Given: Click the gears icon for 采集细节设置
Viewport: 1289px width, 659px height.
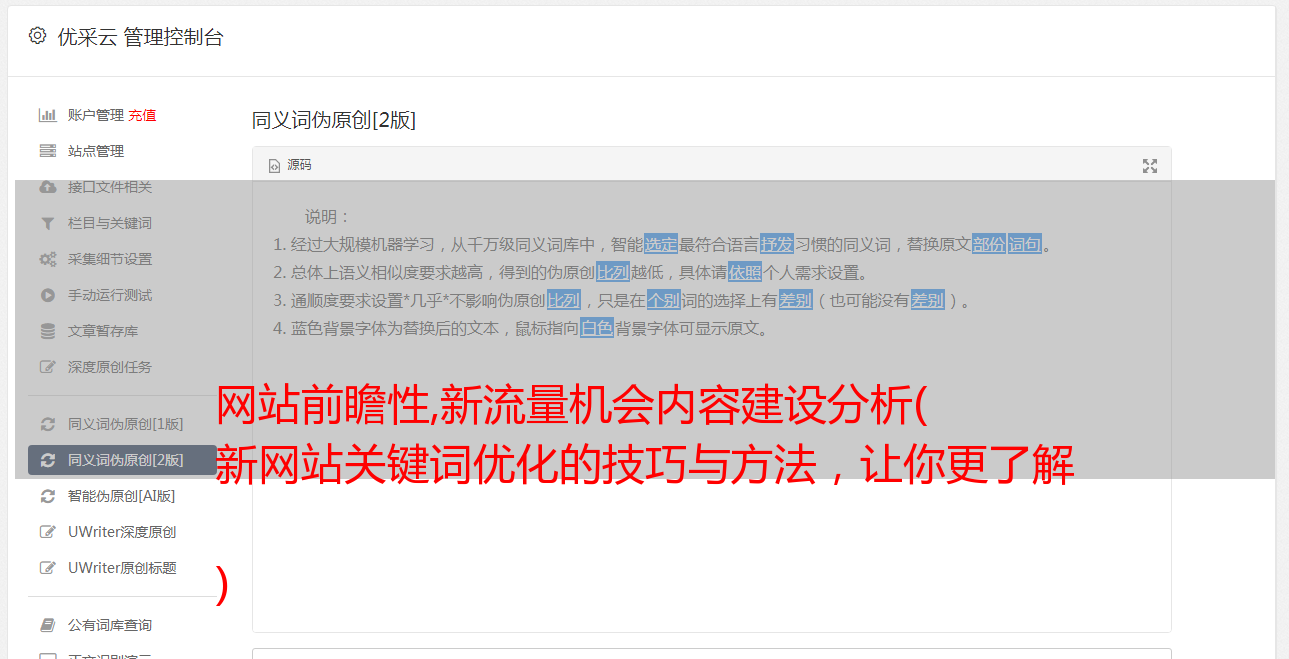Looking at the screenshot, I should click(x=47, y=259).
